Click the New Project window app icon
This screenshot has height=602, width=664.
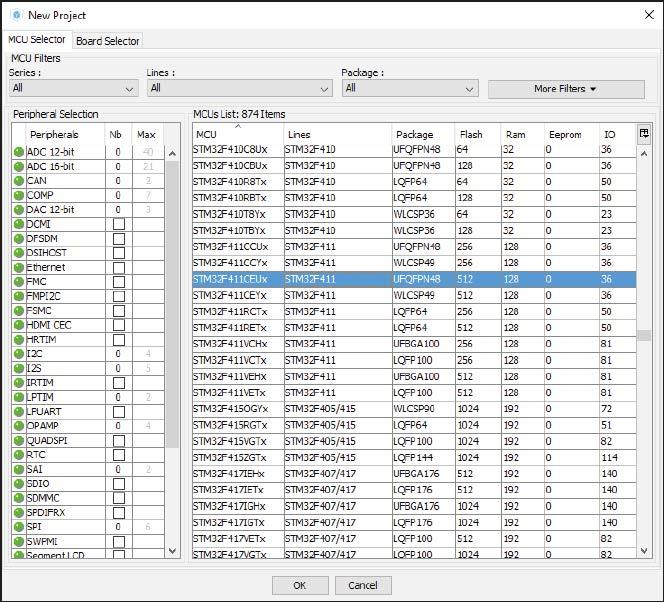coord(17,15)
